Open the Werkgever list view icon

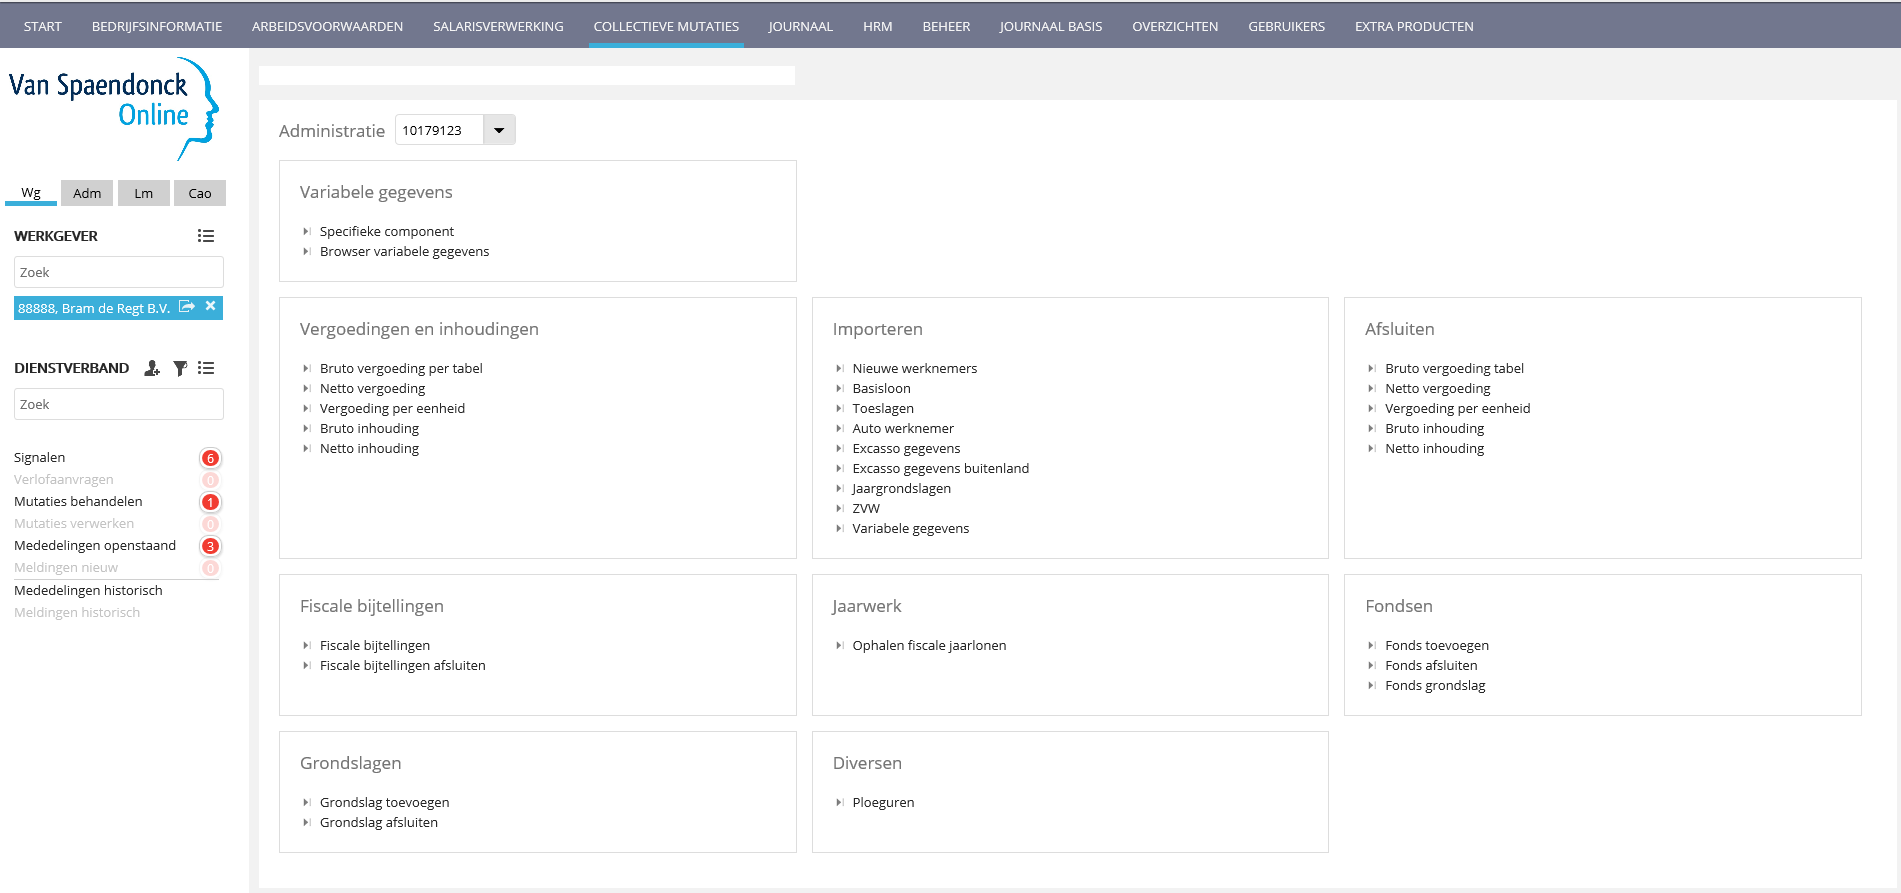point(206,236)
